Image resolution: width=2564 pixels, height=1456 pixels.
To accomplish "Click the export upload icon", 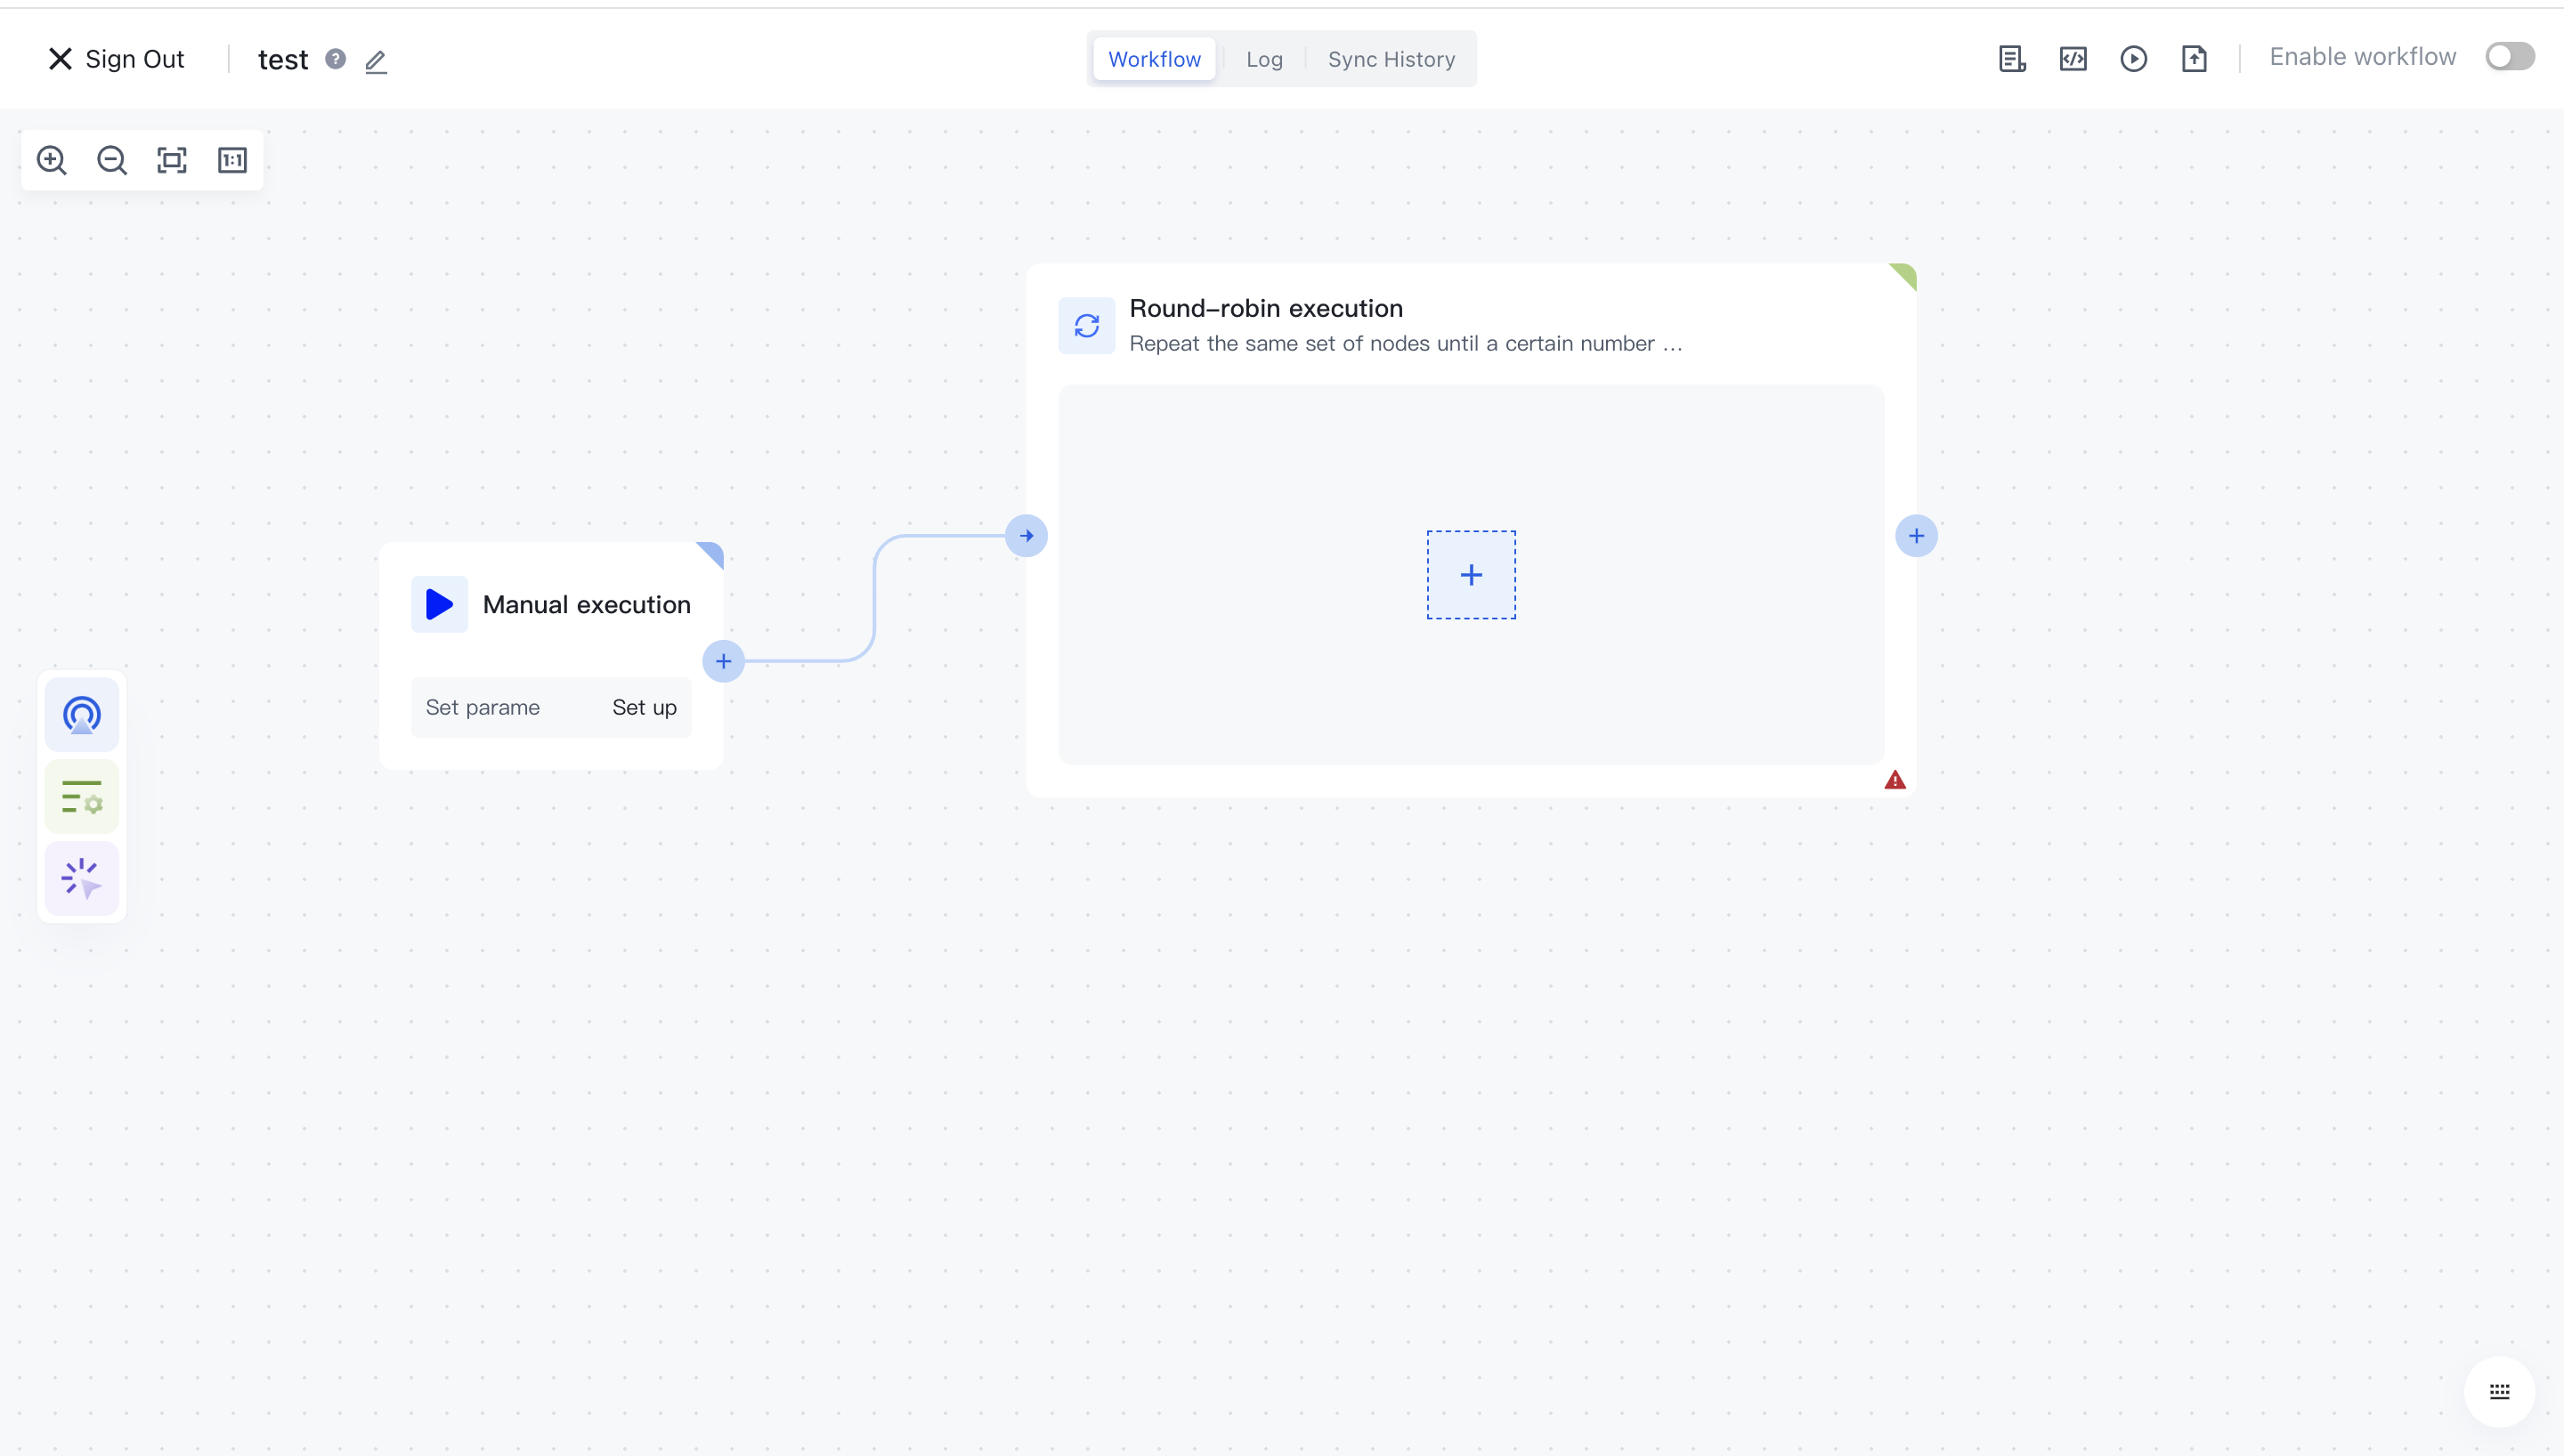I will coord(2194,59).
